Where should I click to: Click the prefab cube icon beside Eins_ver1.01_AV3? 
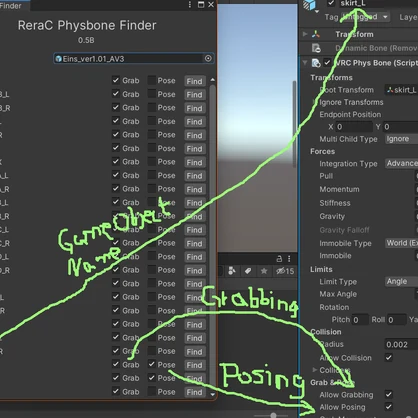[x=59, y=59]
